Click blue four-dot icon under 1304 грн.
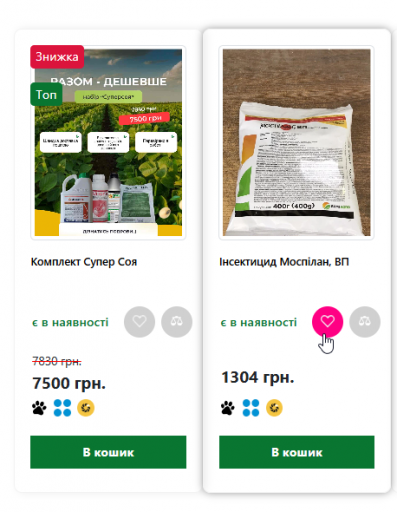This screenshot has width=397, height=512. coord(251,408)
